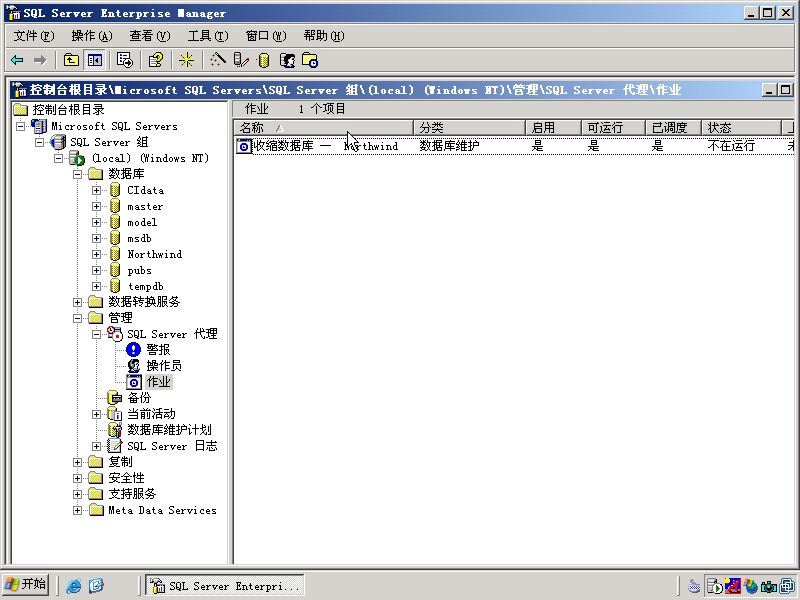Sort jobs by the 分类 column header
The image size is (800, 600).
pyautogui.click(x=469, y=128)
